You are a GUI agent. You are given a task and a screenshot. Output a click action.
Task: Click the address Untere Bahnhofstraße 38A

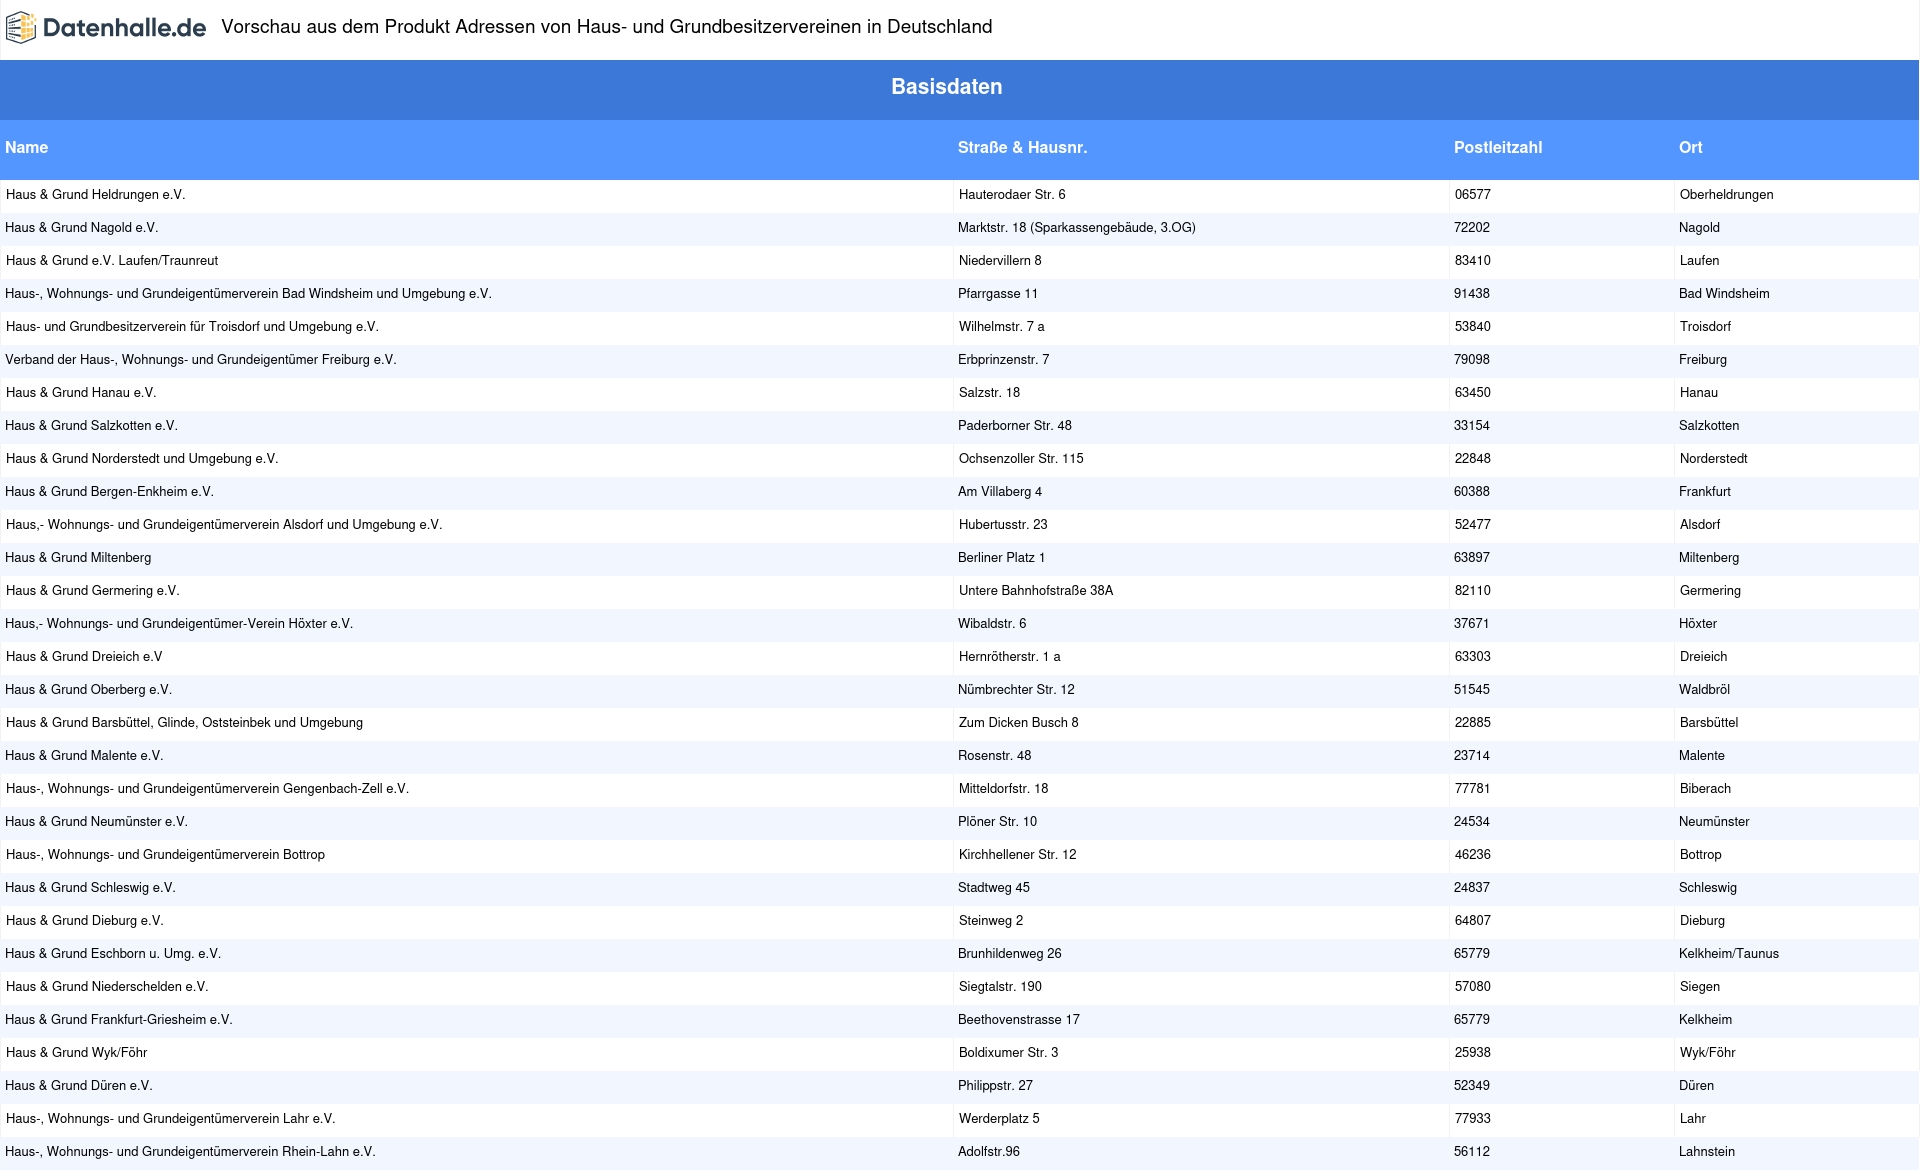click(x=1036, y=591)
